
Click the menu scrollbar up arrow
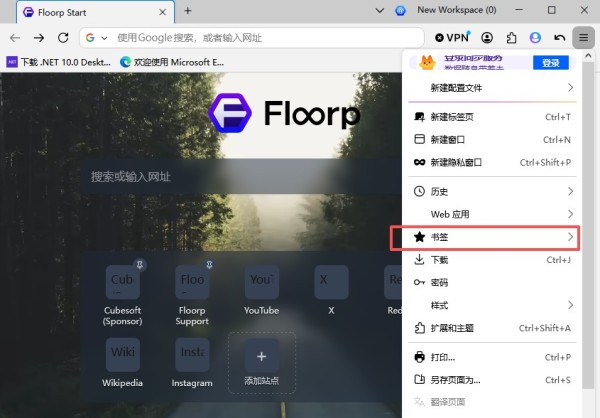(x=588, y=56)
